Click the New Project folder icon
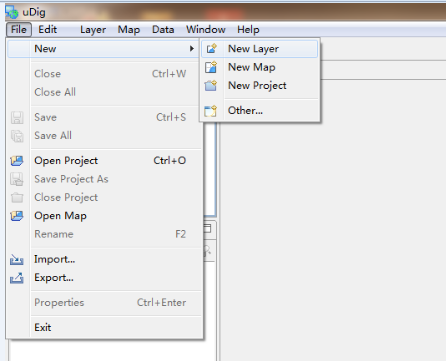 click(x=211, y=86)
